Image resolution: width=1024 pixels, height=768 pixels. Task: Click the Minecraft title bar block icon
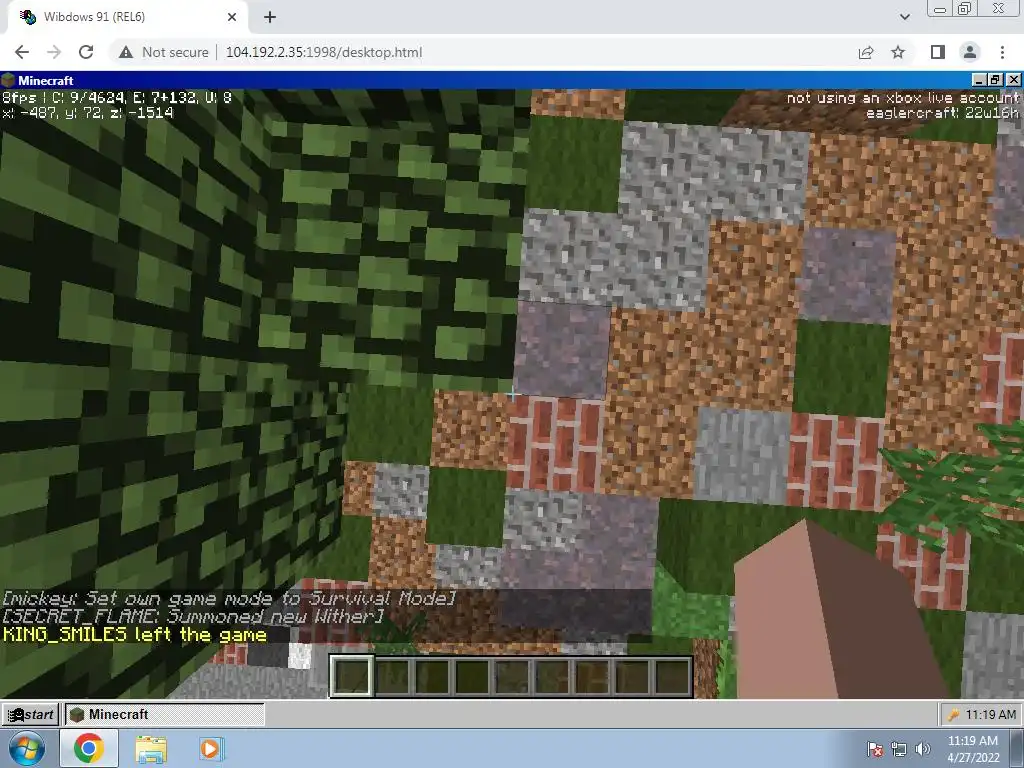[x=8, y=80]
